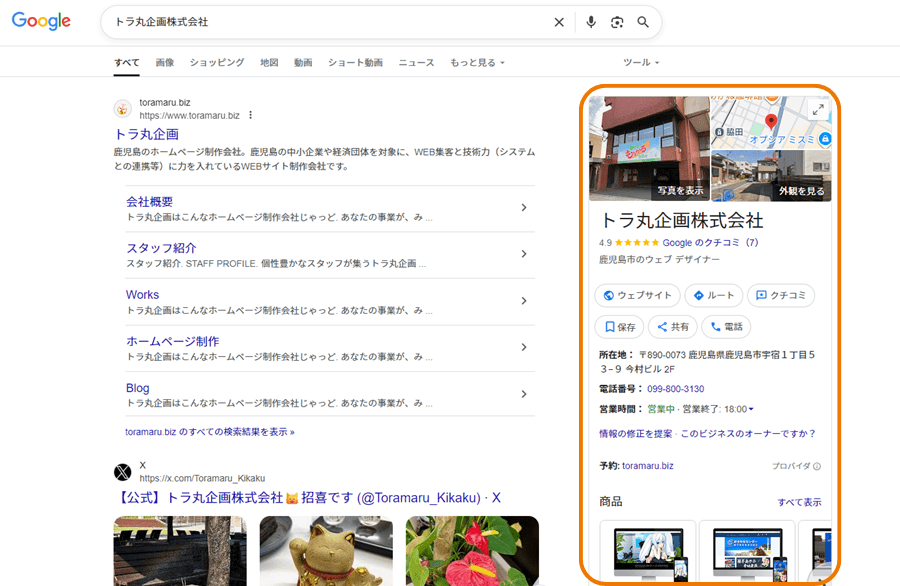
Task: Open Google Lens image search icon
Action: 617,22
